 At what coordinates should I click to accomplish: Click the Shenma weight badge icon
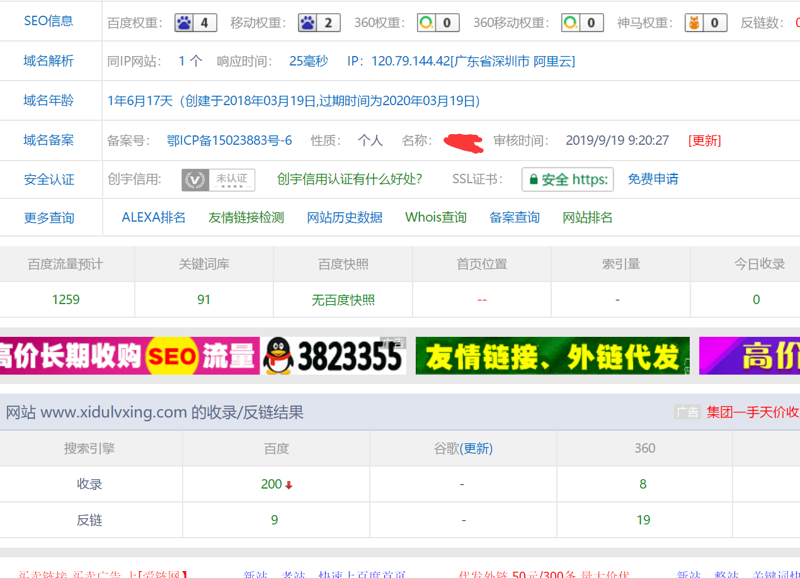point(706,22)
